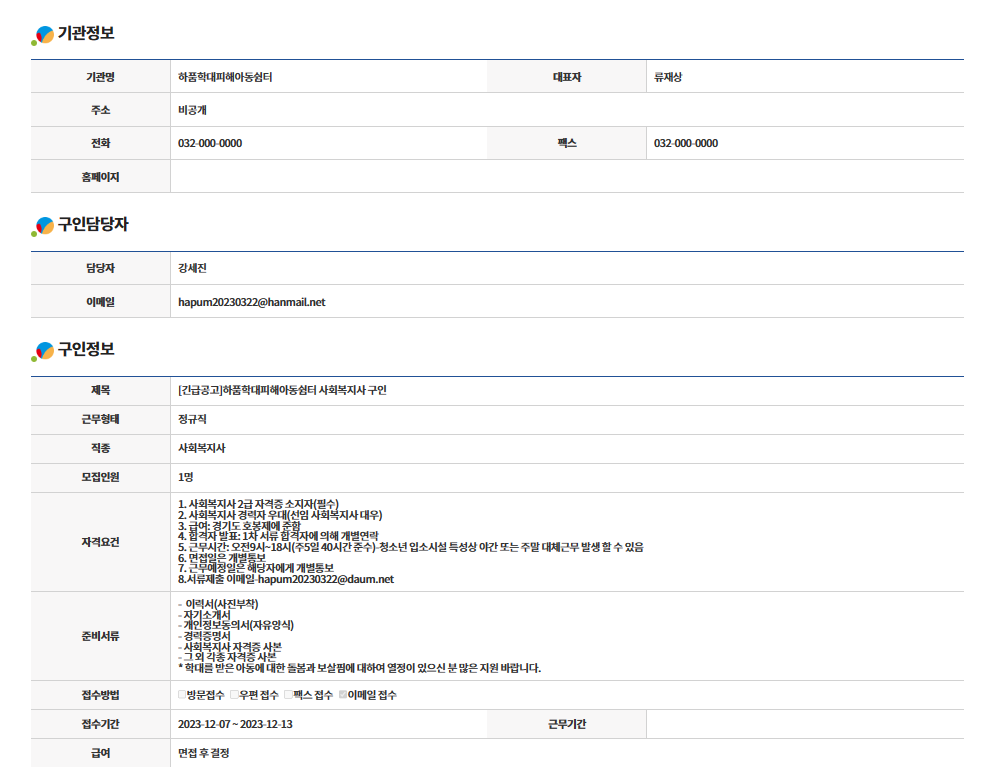The height and width of the screenshot is (767, 994).
Task: Click the 구인정보 section icon
Action: (43, 350)
